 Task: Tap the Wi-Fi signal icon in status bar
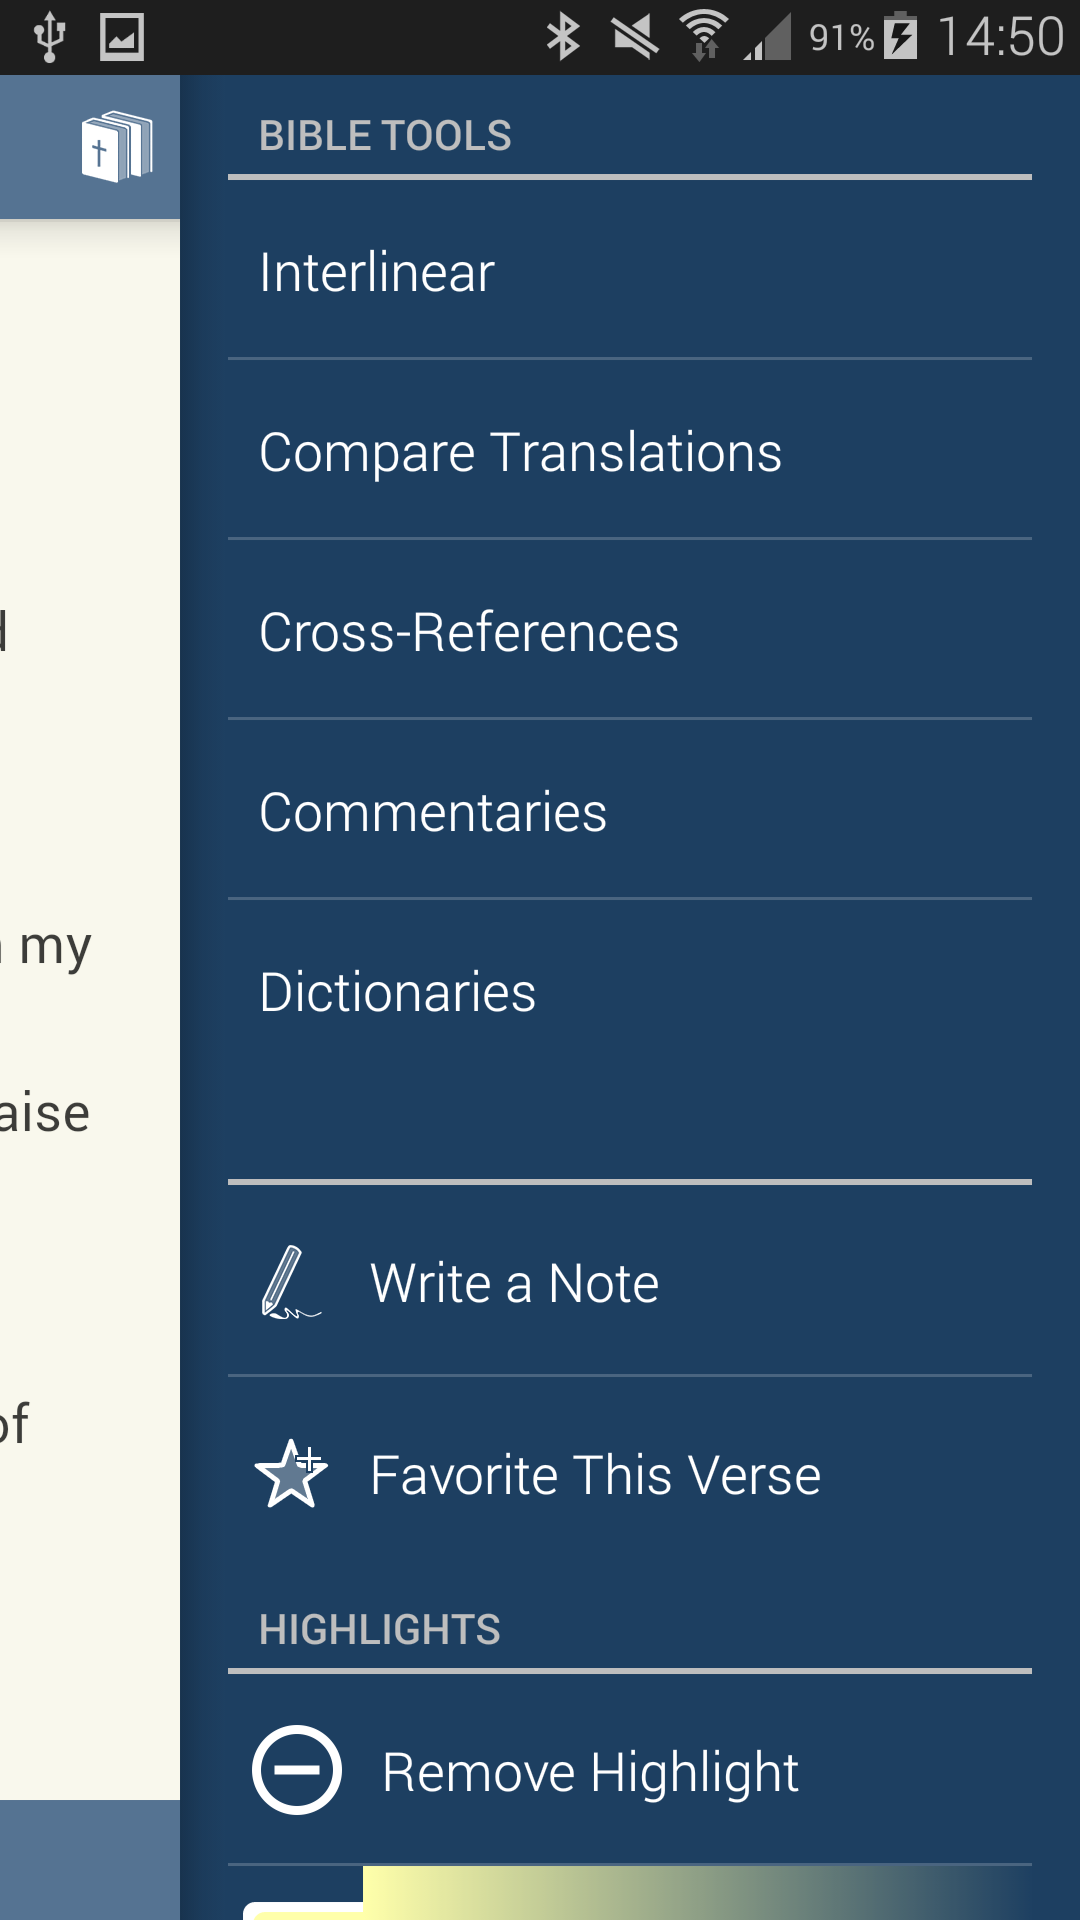tap(704, 36)
